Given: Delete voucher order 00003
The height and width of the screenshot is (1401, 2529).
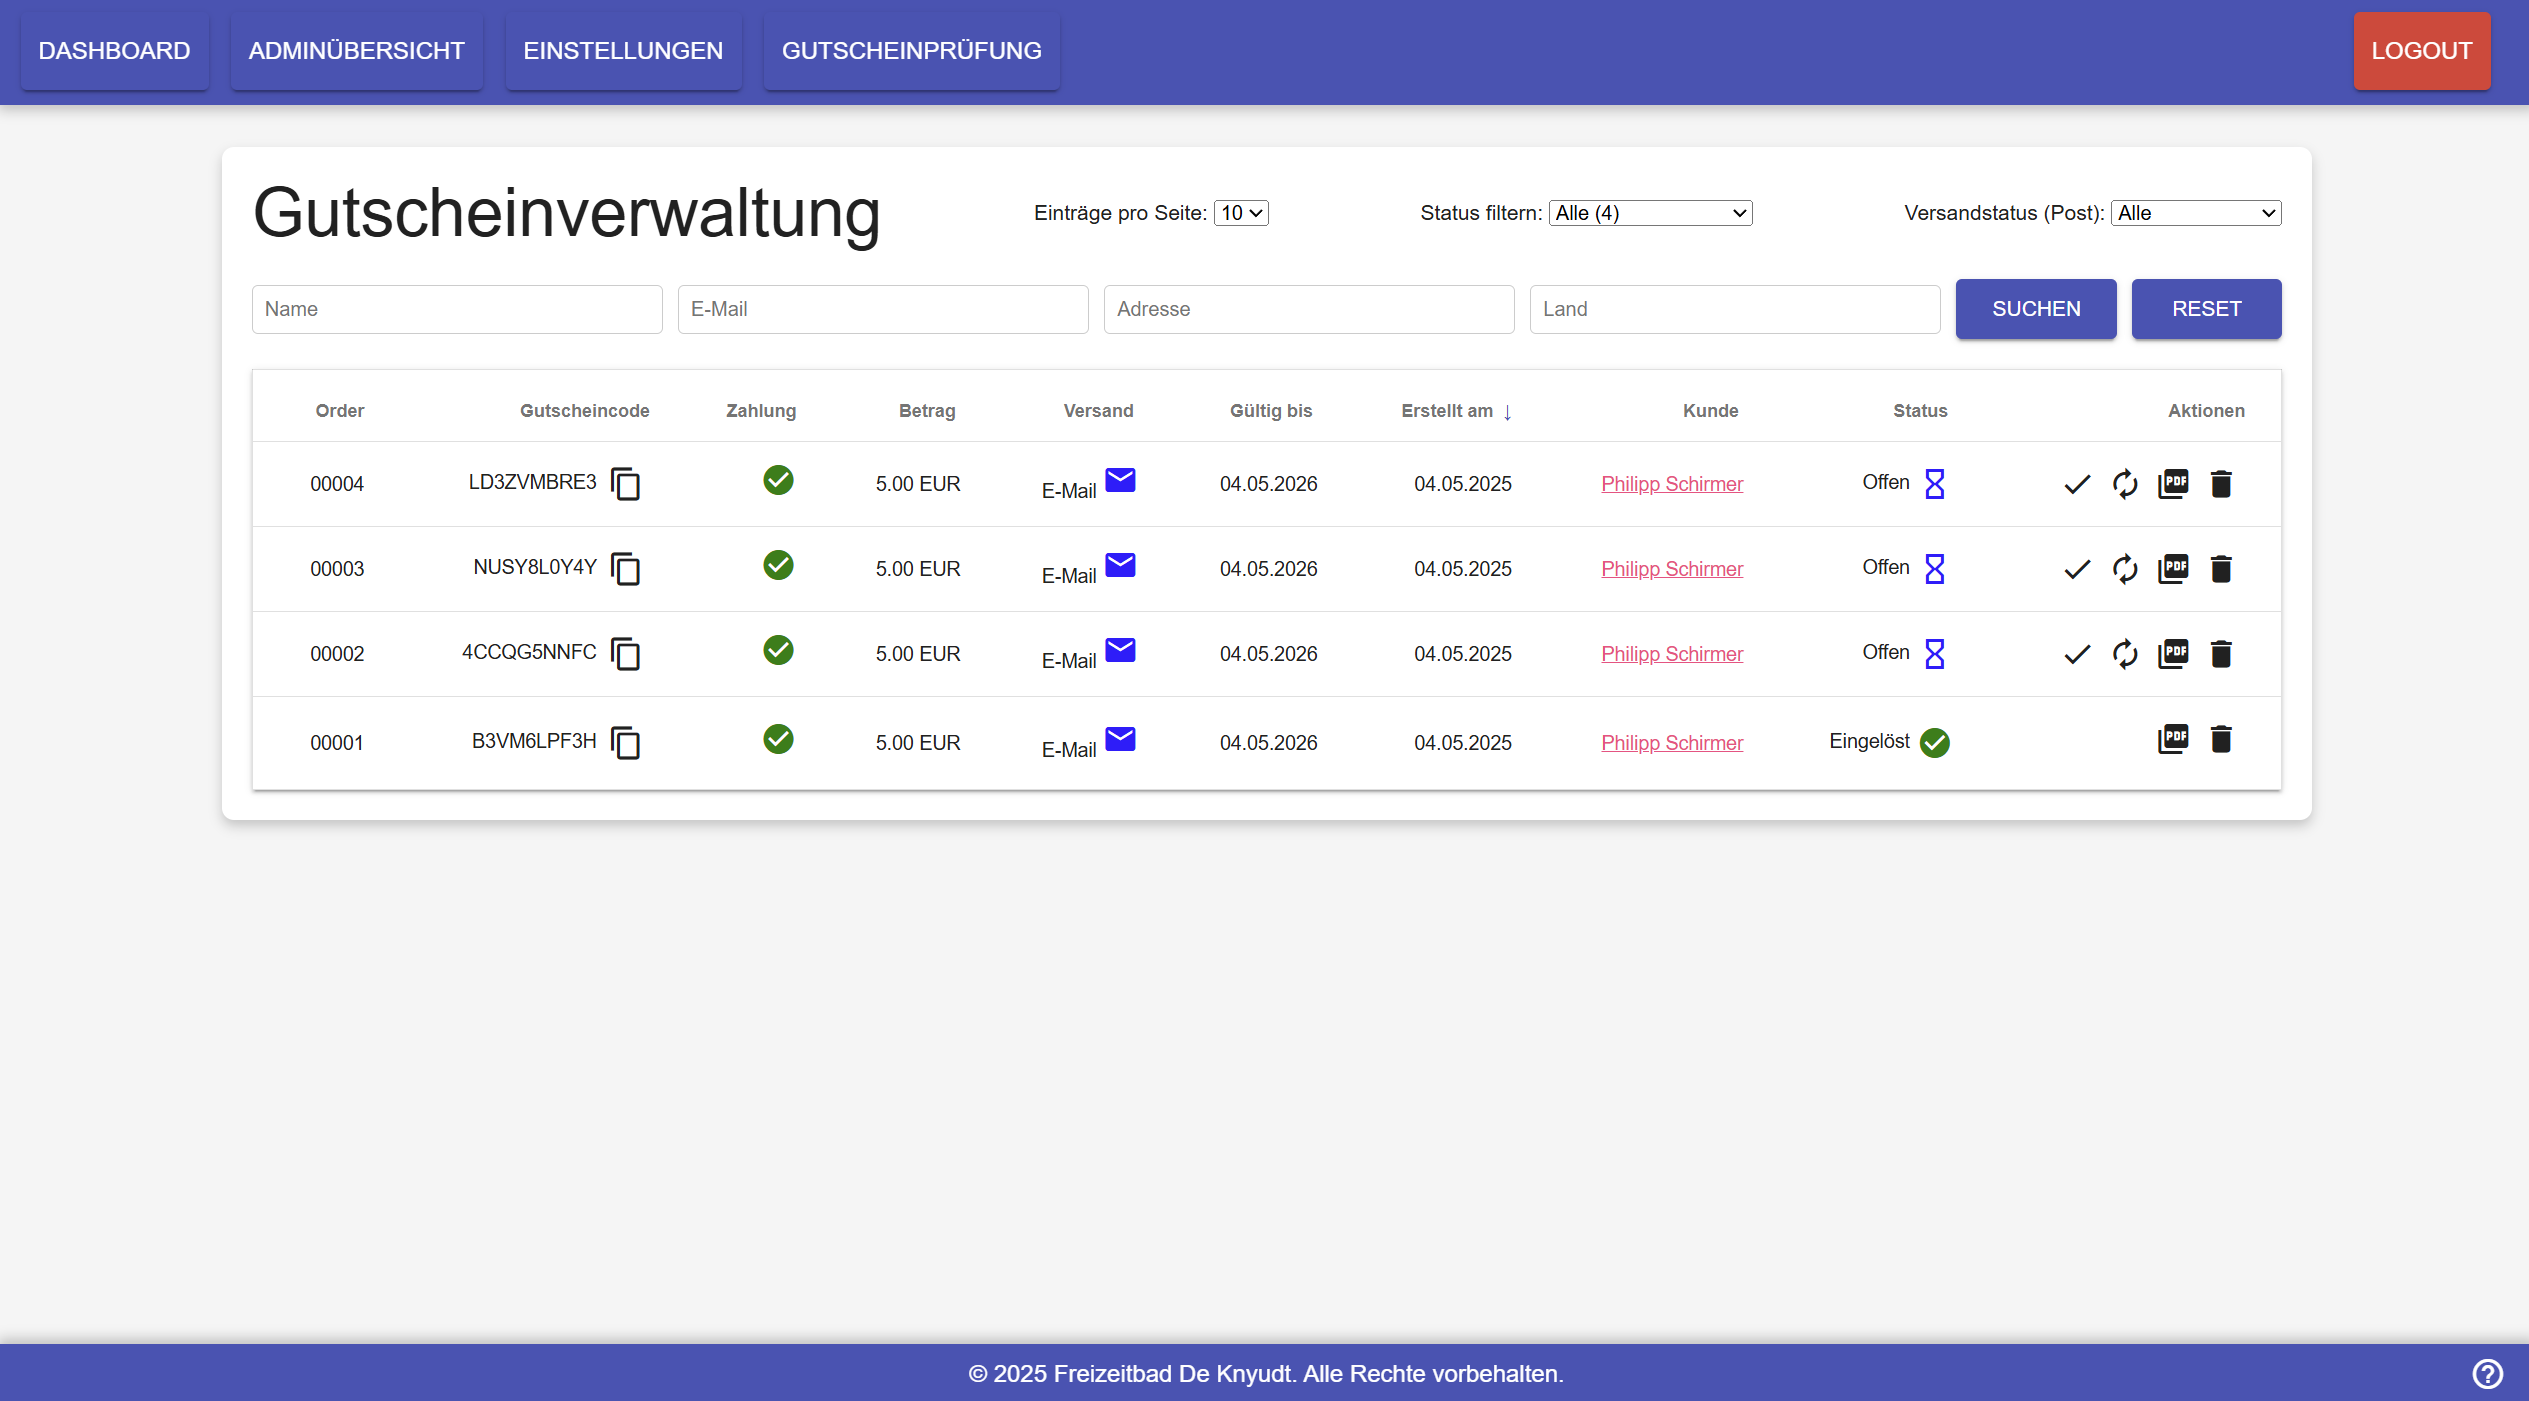Looking at the screenshot, I should (x=2221, y=569).
